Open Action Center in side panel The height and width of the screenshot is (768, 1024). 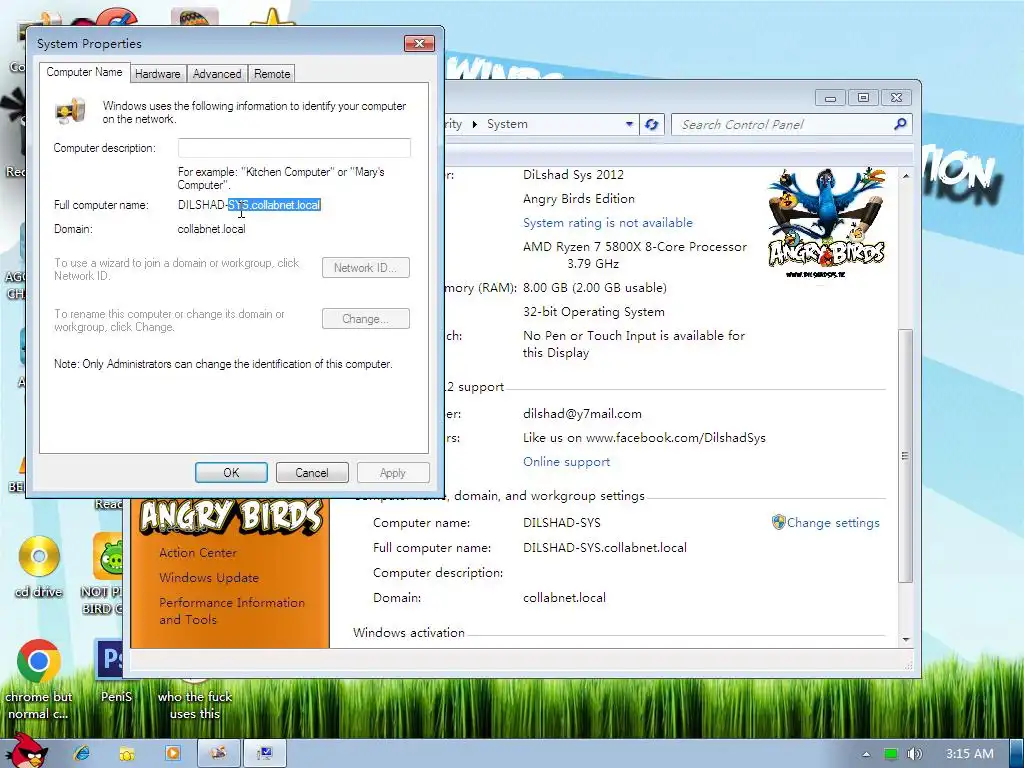[x=197, y=552]
